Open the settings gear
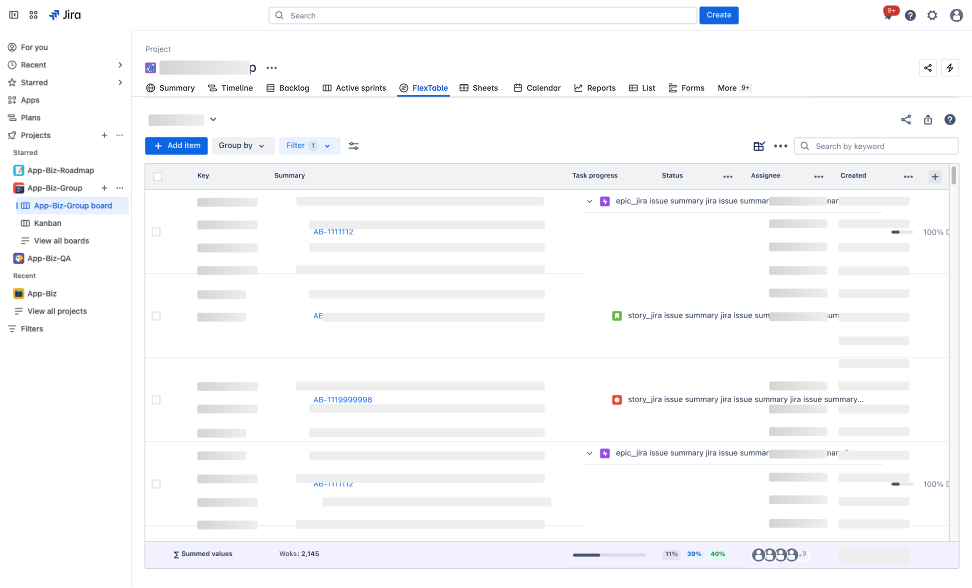The image size is (972, 588). coord(932,15)
